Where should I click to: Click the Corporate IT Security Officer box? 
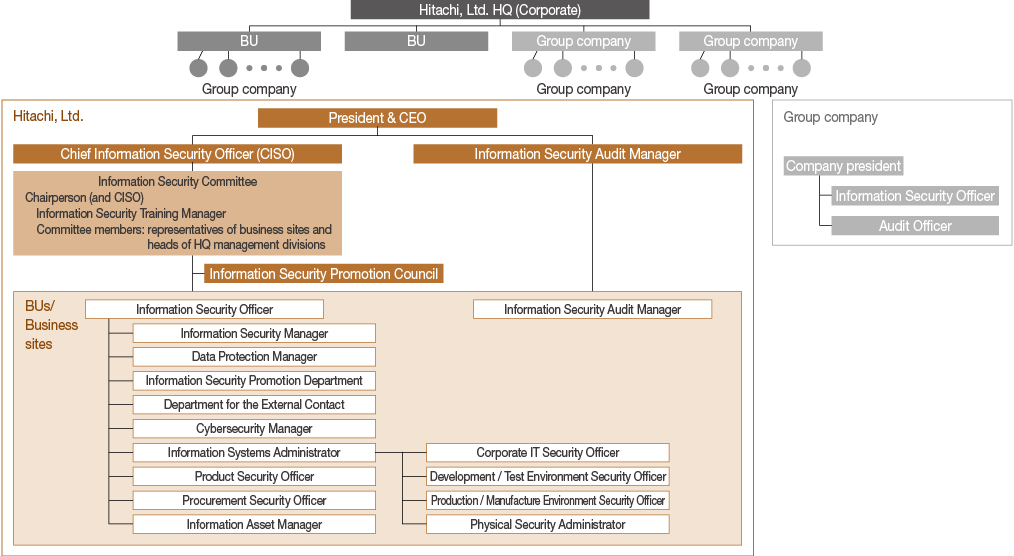click(548, 453)
